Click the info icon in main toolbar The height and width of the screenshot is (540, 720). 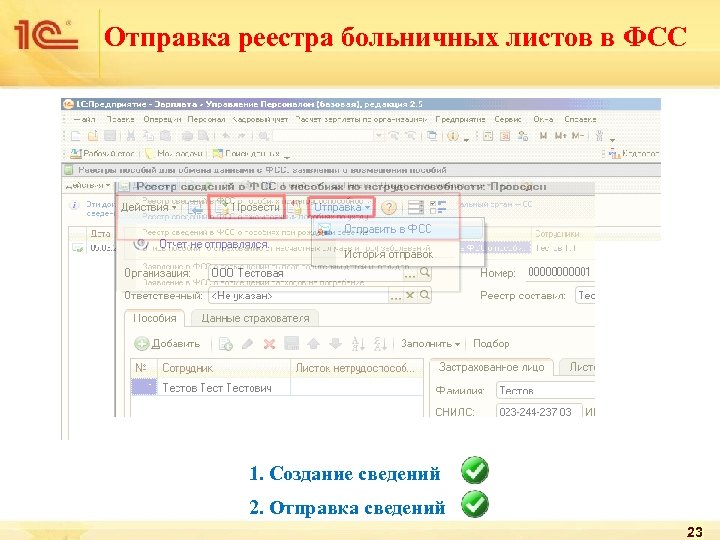pos(453,136)
